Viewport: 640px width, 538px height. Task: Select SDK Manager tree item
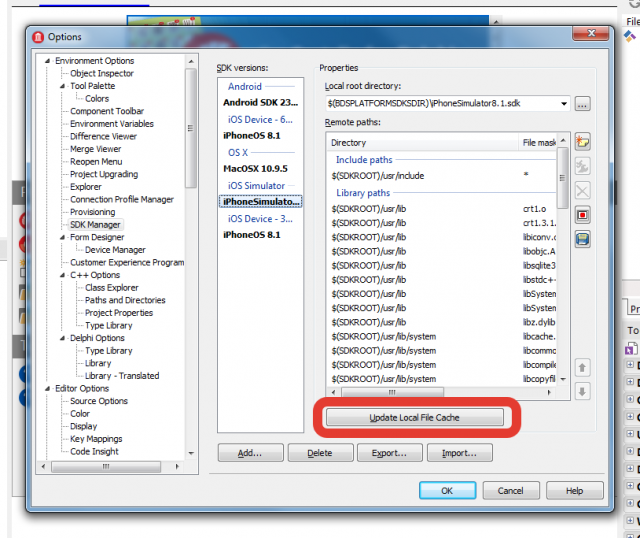(95, 225)
